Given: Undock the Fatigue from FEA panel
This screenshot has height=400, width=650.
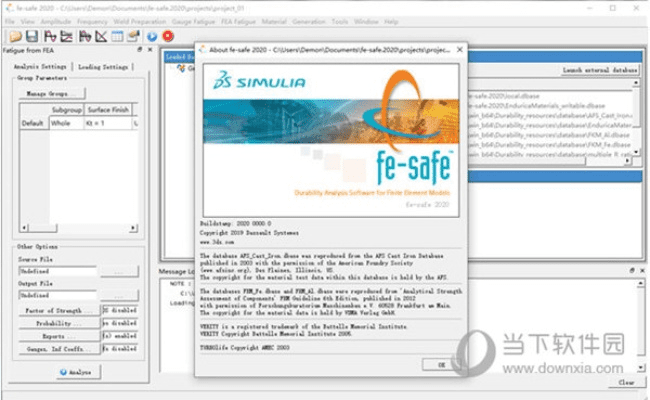Looking at the screenshot, I should coord(139,52).
